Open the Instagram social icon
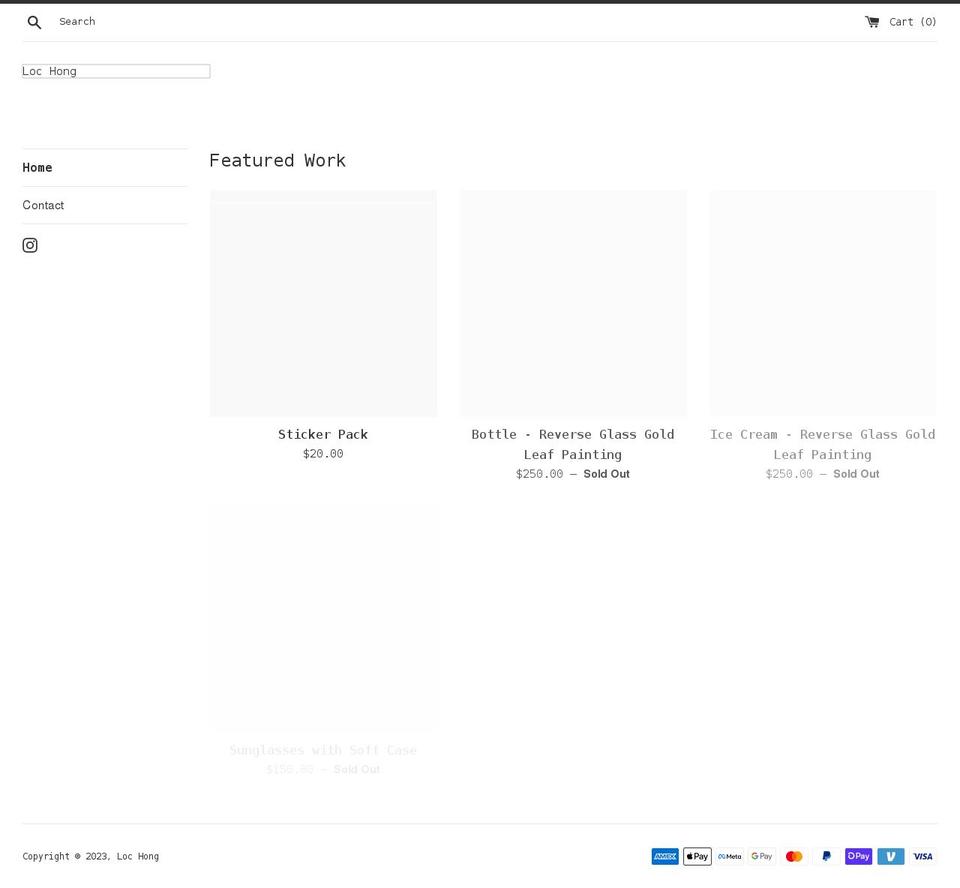960x888 pixels. [30, 245]
